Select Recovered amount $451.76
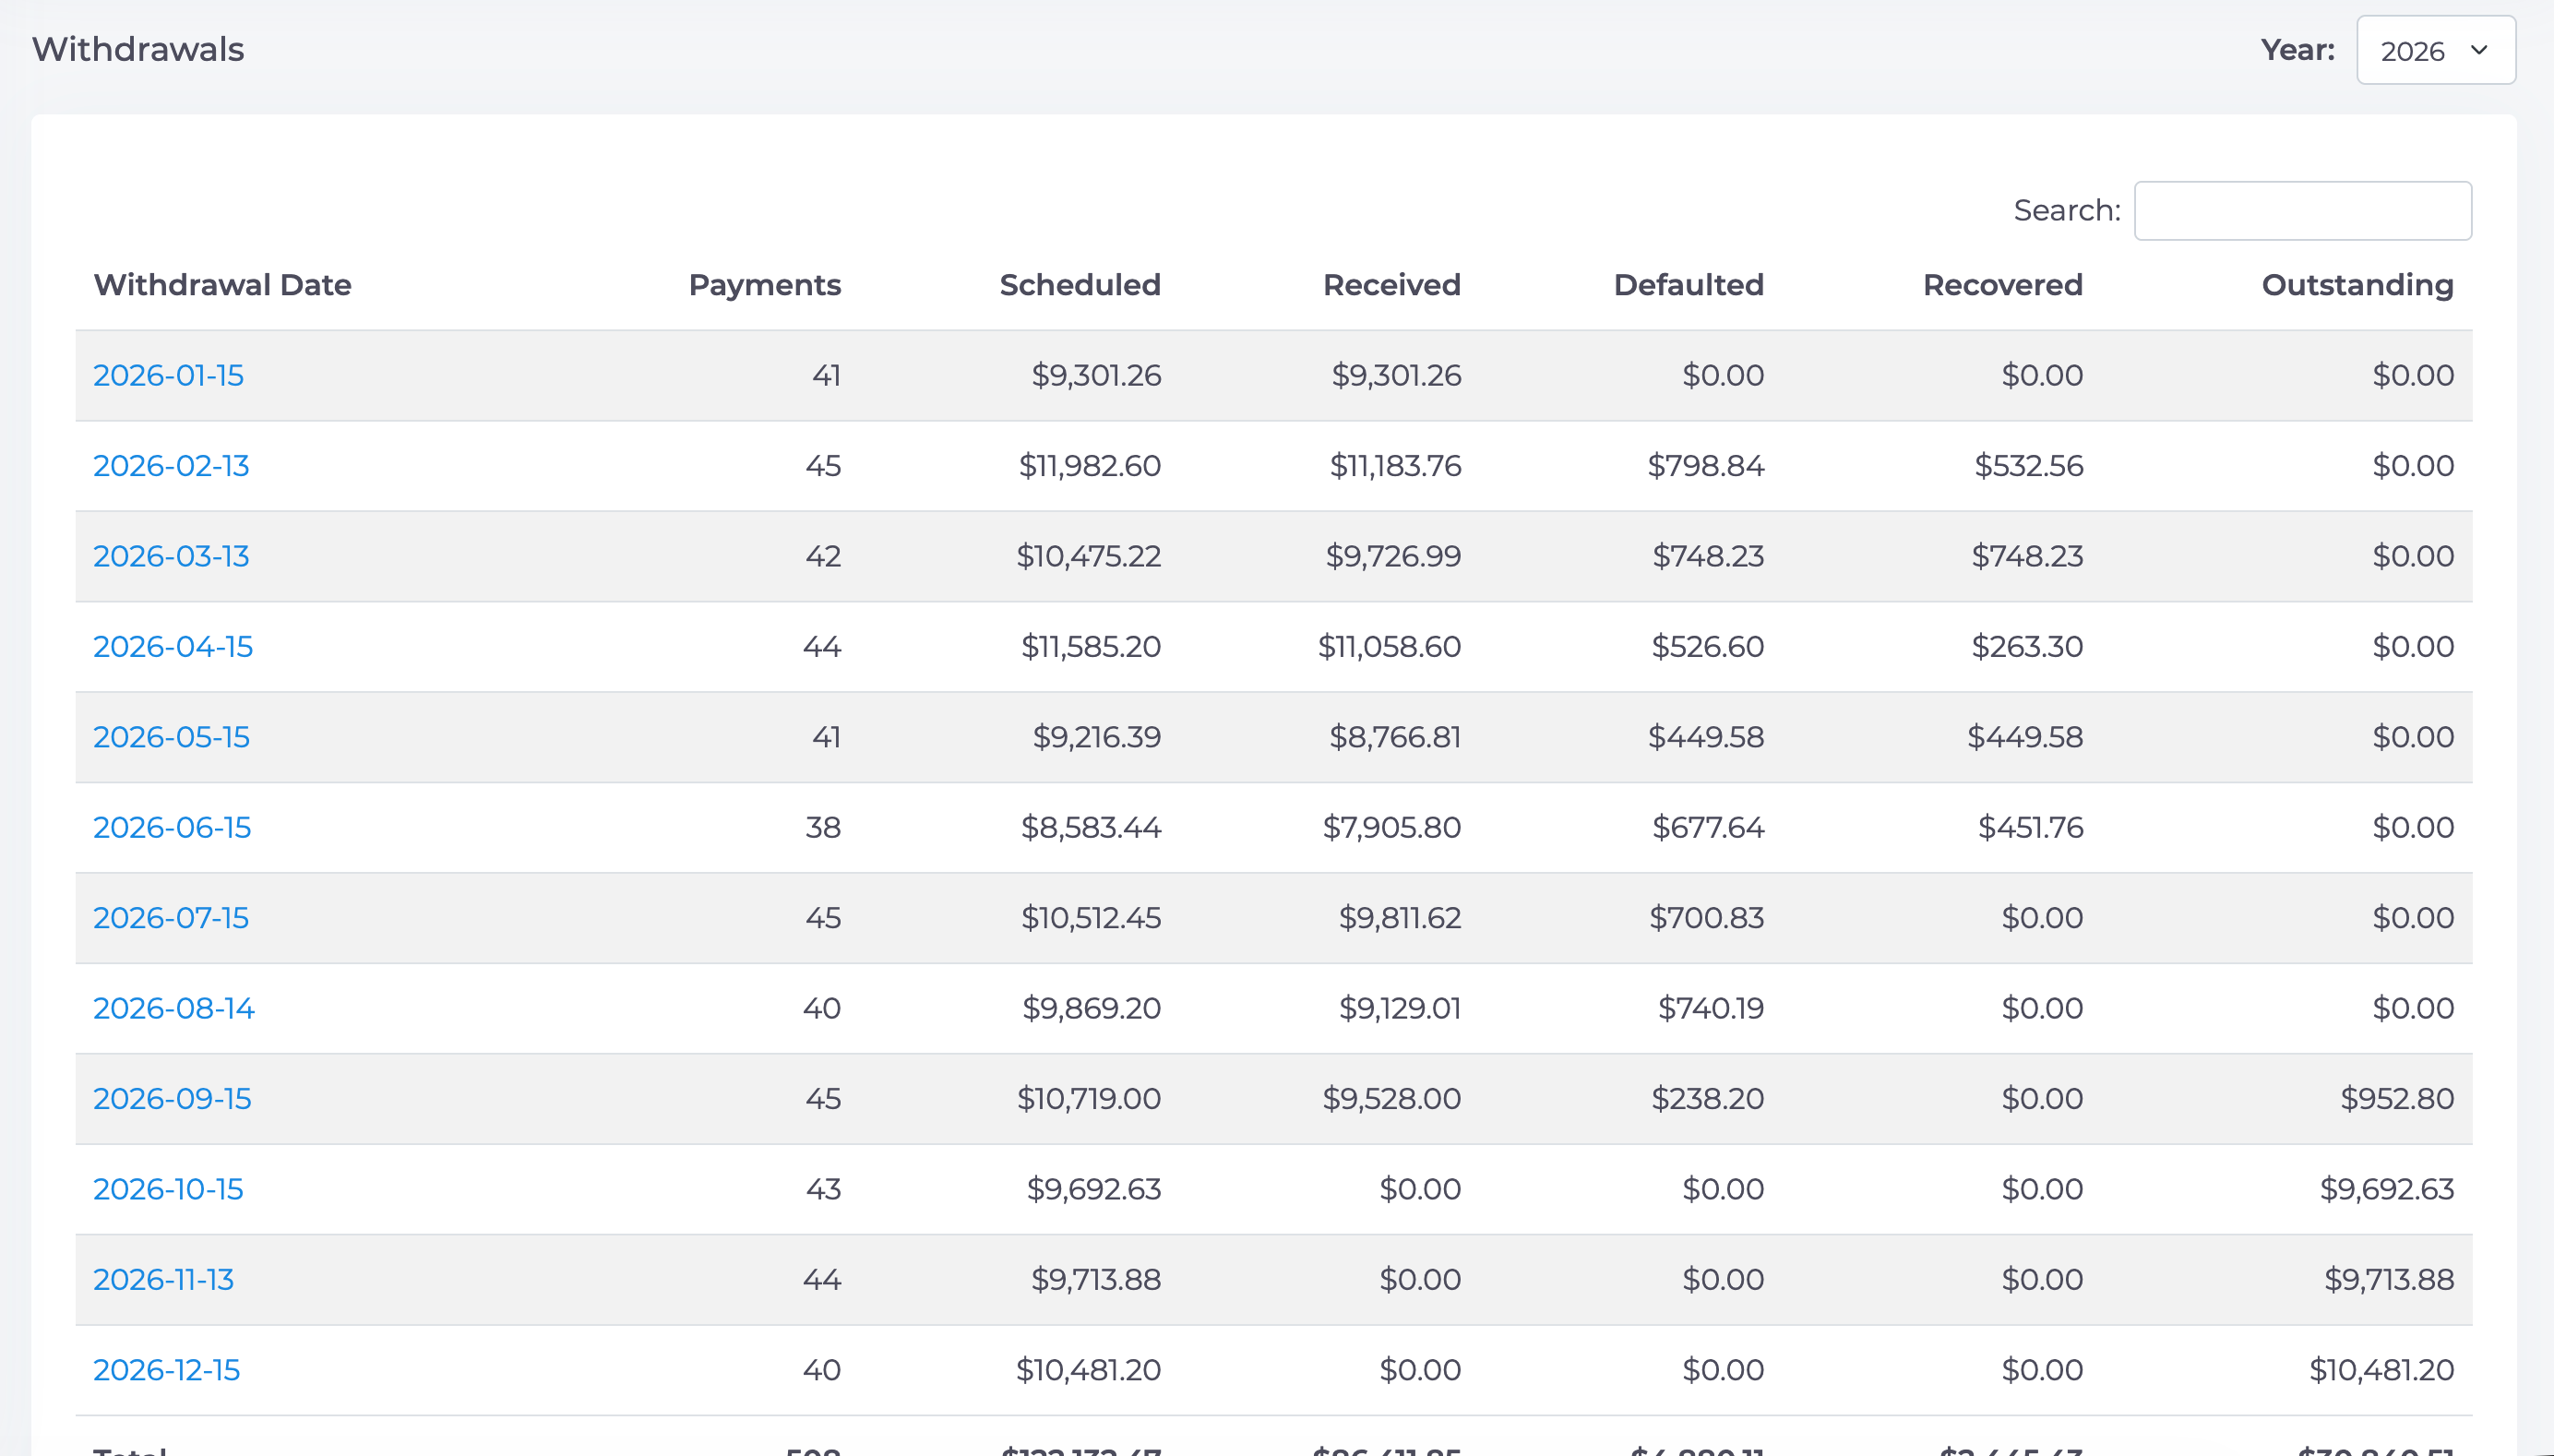Screen dimensions: 2554x1456 [x=2031, y=827]
